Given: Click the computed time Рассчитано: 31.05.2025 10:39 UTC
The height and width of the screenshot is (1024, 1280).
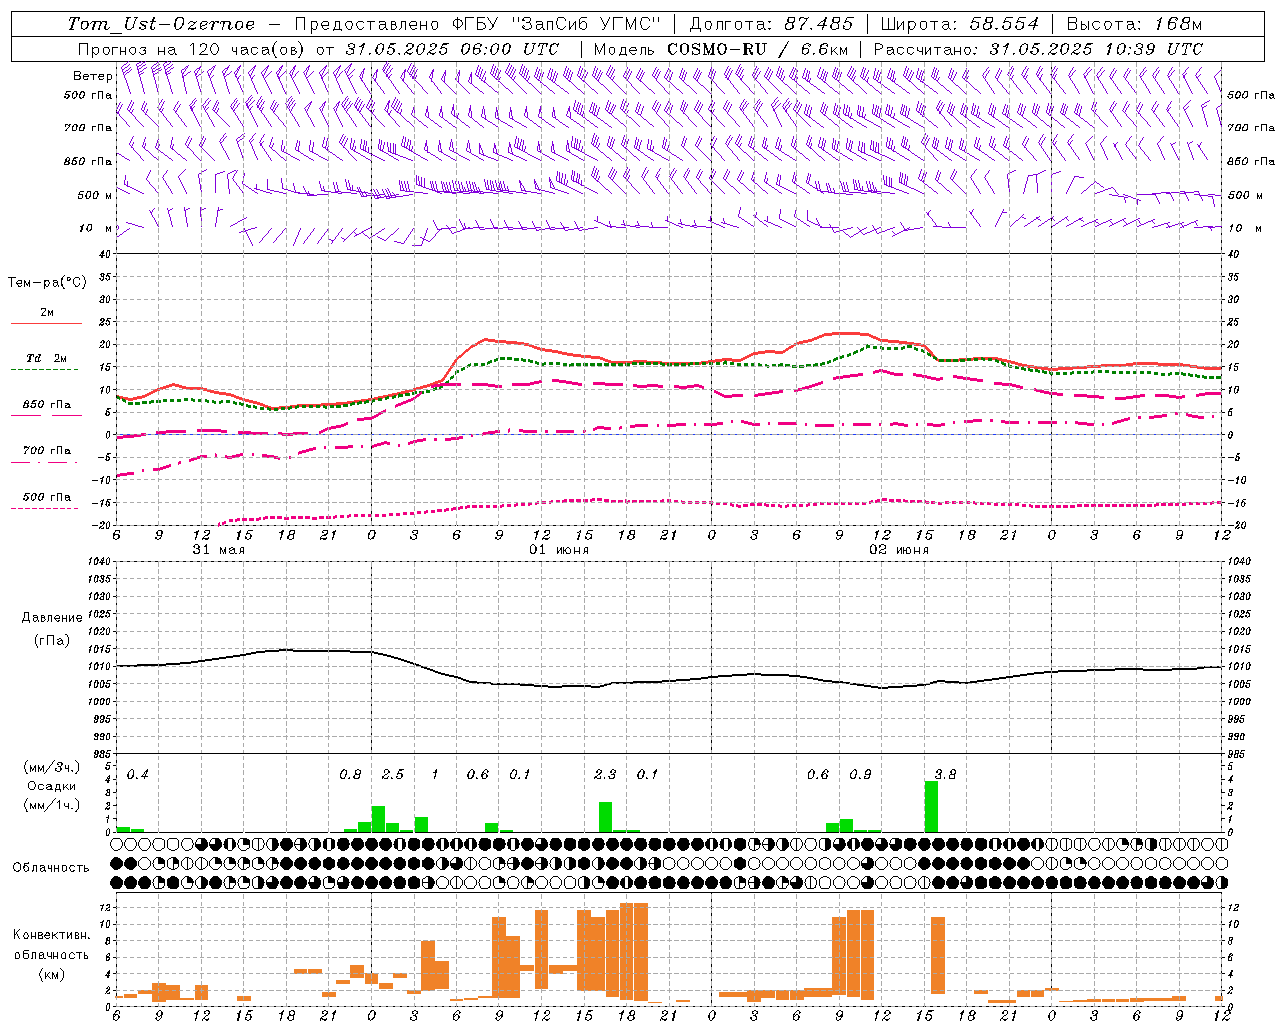Looking at the screenshot, I should pyautogui.click(x=1038, y=49).
